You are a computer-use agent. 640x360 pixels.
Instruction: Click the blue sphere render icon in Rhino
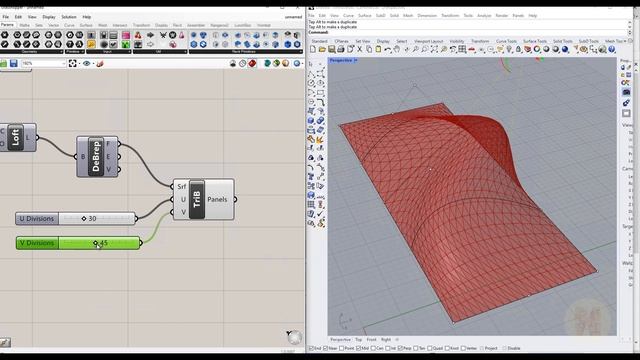click(x=565, y=49)
